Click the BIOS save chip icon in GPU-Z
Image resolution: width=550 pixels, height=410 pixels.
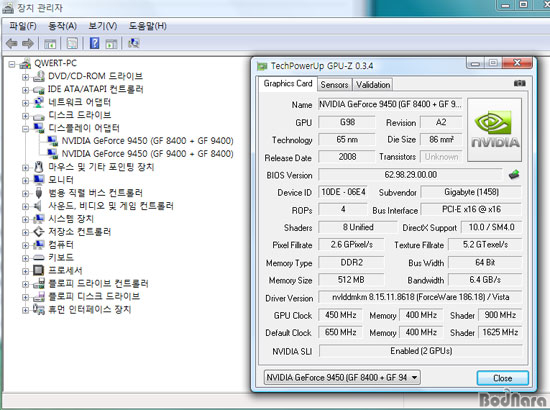tap(514, 174)
